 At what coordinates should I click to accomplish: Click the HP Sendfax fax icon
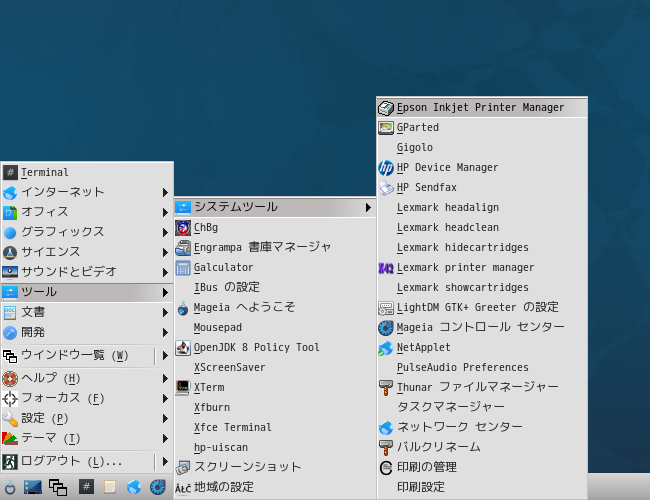(x=386, y=188)
